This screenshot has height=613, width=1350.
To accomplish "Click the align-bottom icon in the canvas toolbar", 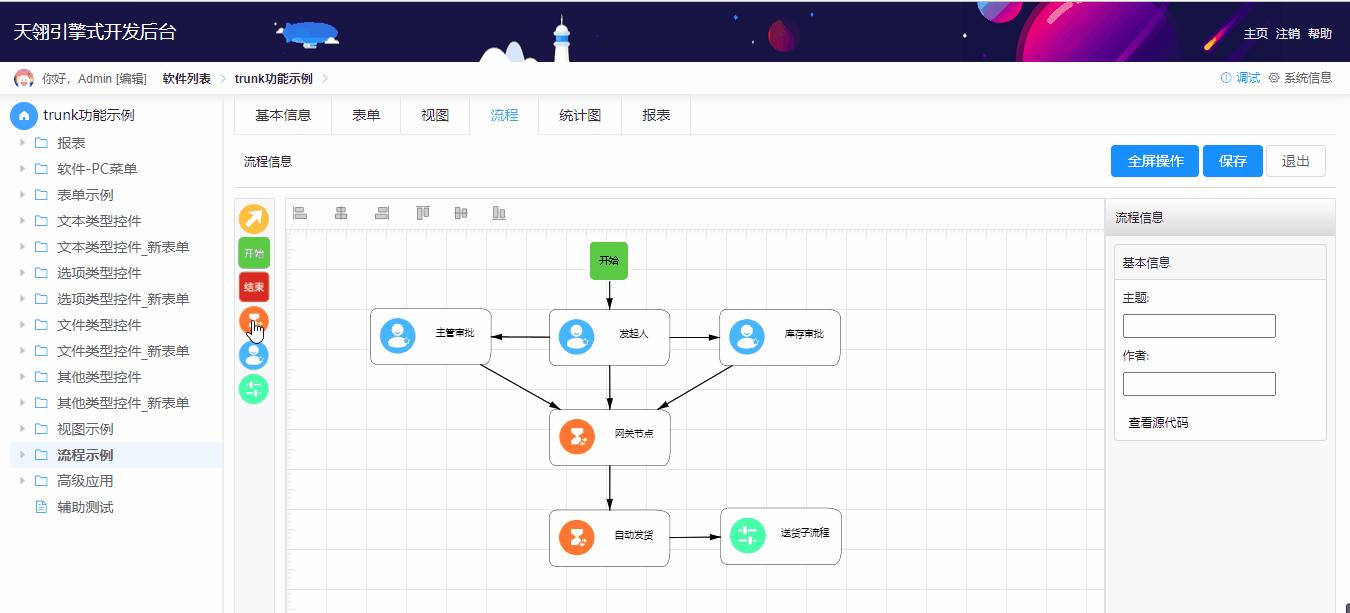I will pyautogui.click(x=498, y=212).
